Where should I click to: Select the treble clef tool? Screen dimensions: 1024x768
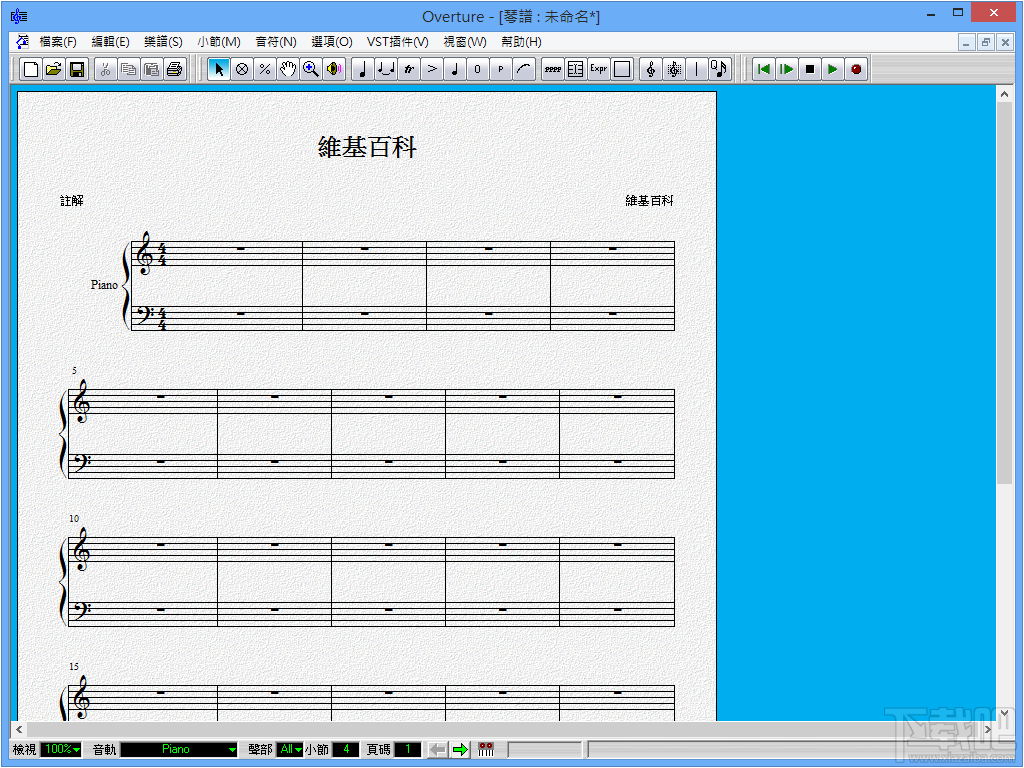651,69
